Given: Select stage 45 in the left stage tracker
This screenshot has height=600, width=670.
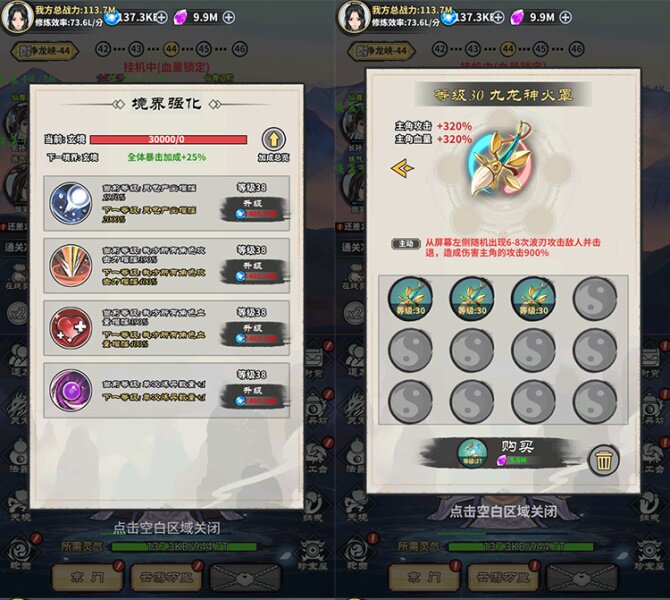Looking at the screenshot, I should [x=204, y=49].
